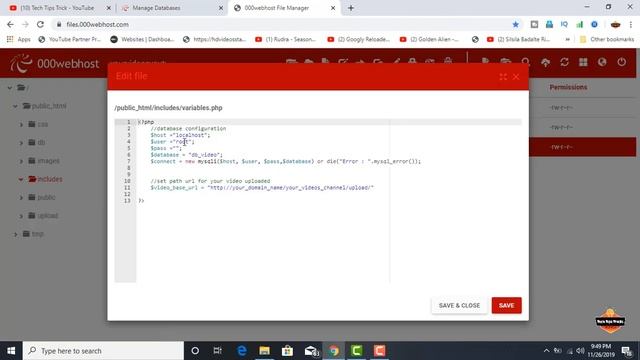Click the browser back arrow
Image resolution: width=640 pixels, height=360 pixels.
pyautogui.click(x=10, y=24)
